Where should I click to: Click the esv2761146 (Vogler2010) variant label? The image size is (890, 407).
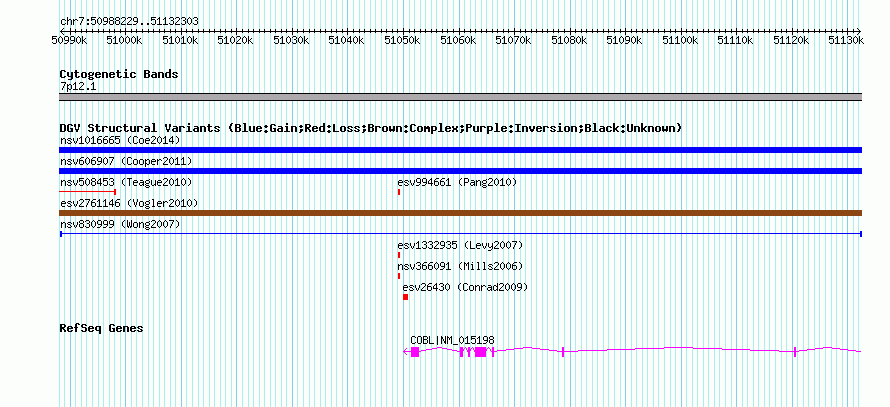coord(129,203)
